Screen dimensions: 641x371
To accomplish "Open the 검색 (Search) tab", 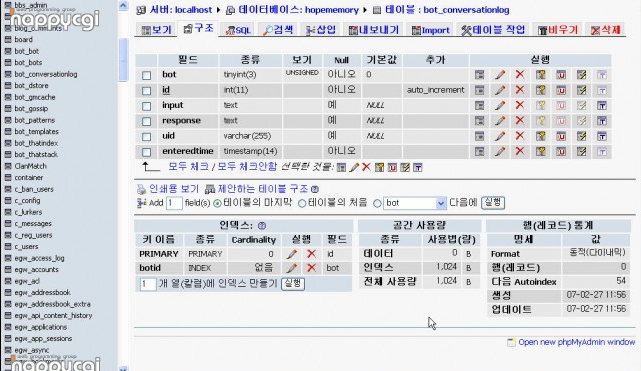I will [x=278, y=30].
